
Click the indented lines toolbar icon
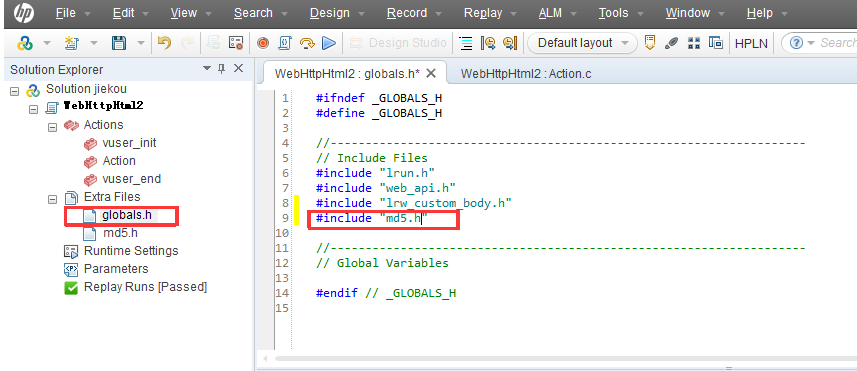[x=466, y=43]
